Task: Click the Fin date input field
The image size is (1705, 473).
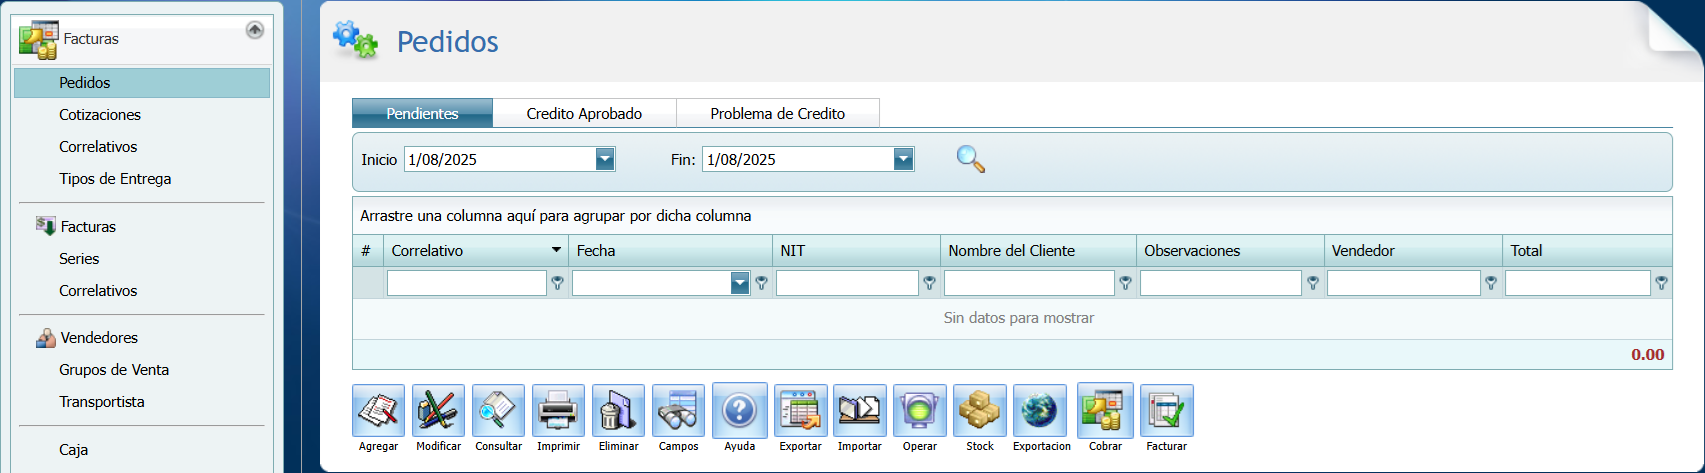Action: 798,159
